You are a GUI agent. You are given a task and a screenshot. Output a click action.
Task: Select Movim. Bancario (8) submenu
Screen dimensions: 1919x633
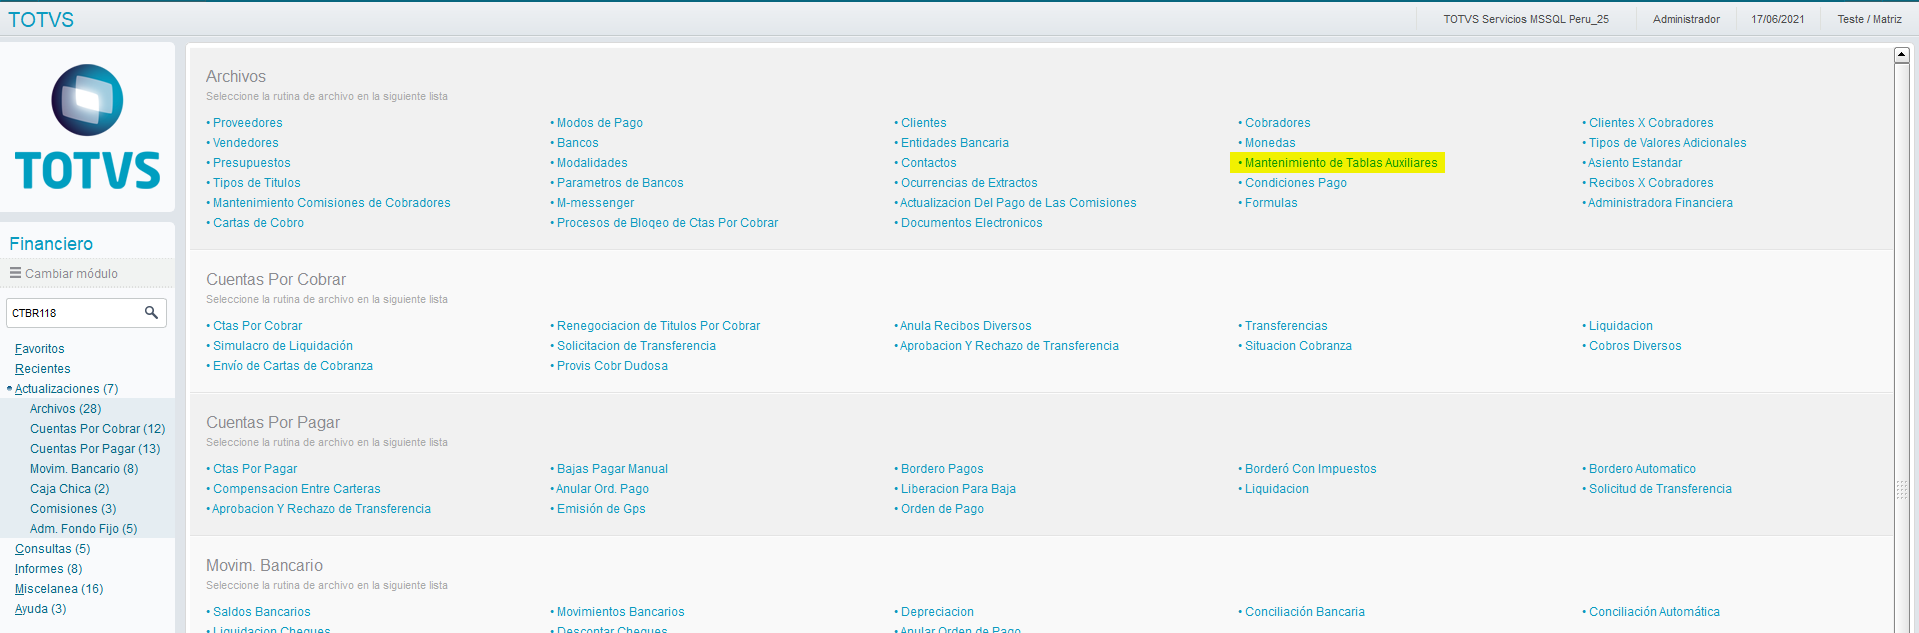pos(84,469)
